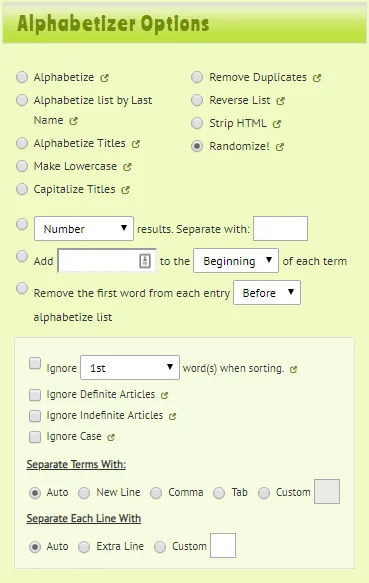Open Capitalize Titles external link icon
The width and height of the screenshot is (369, 583).
126,190
